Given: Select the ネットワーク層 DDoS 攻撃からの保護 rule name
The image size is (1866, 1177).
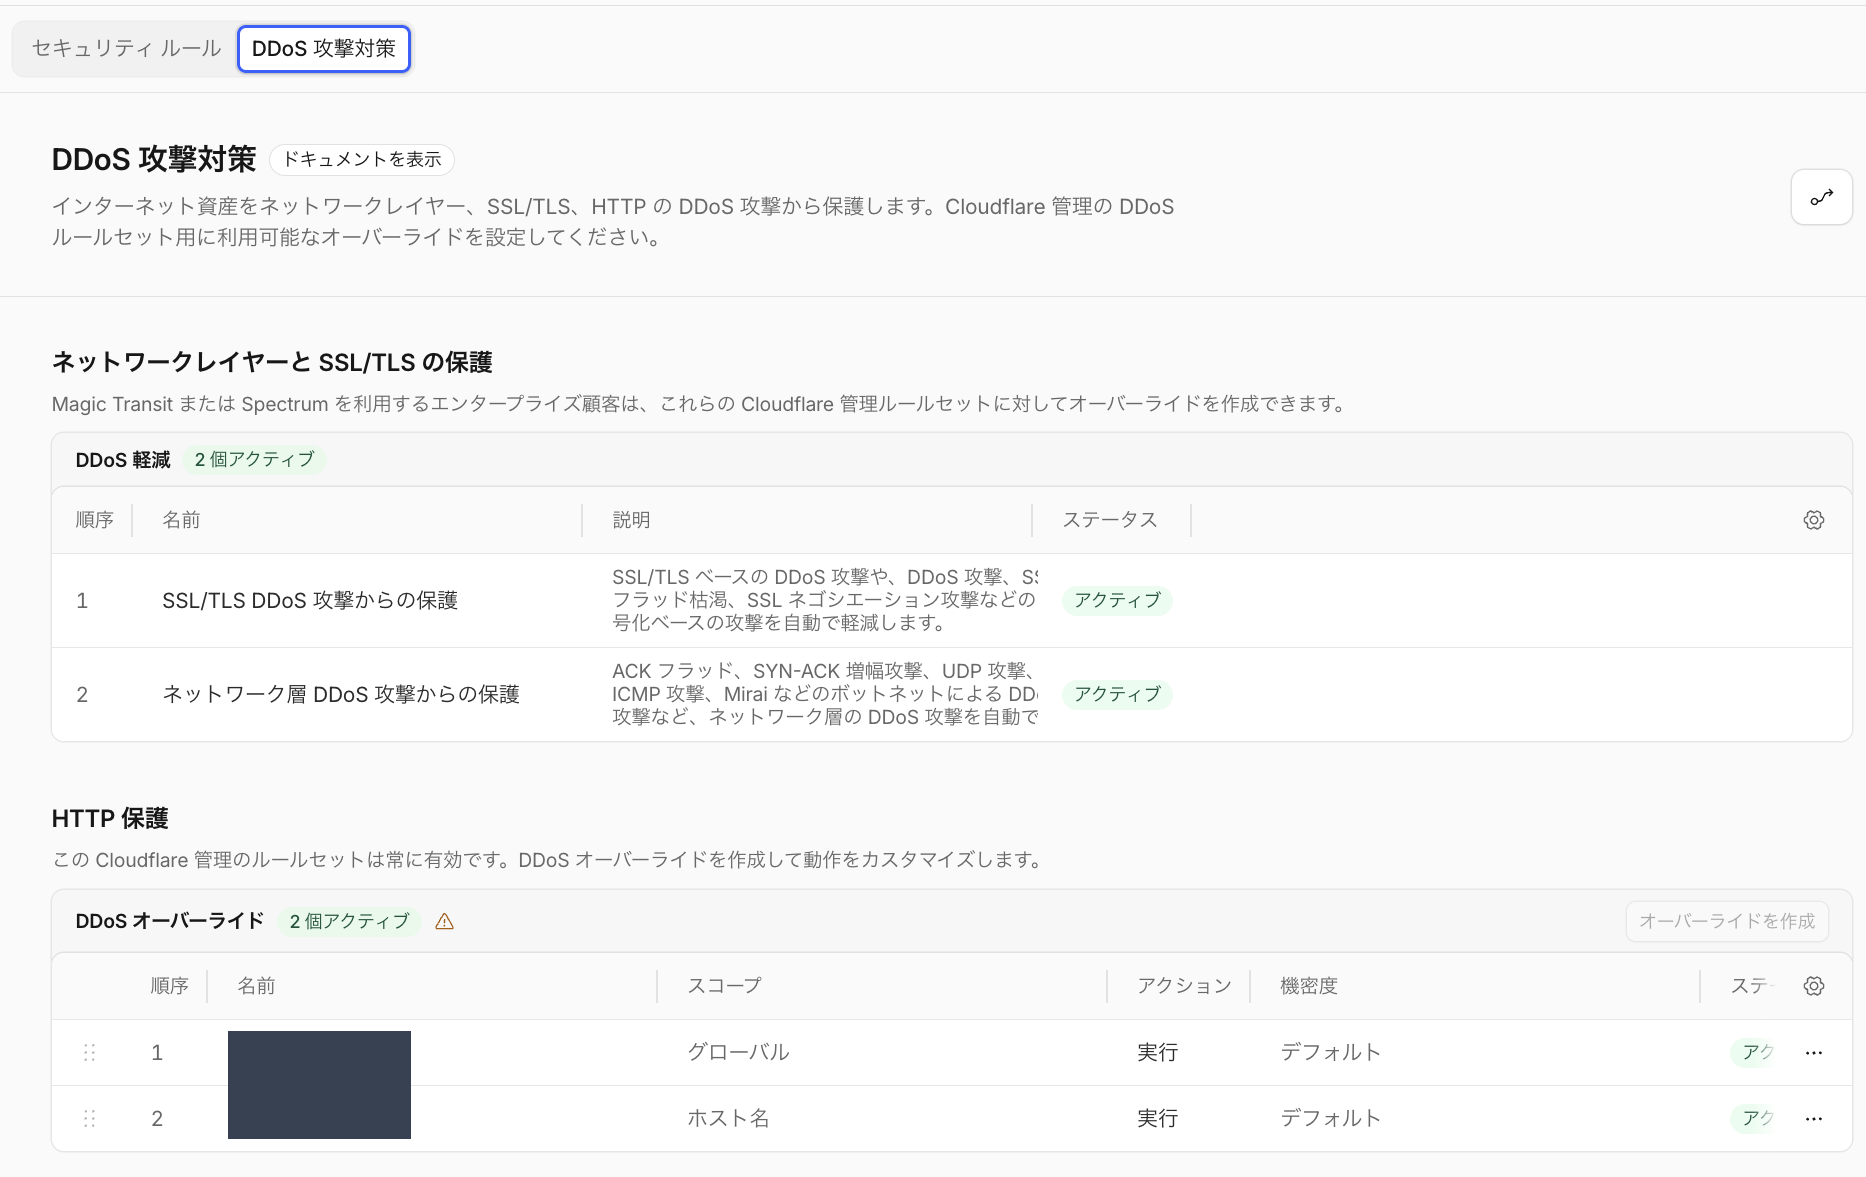Looking at the screenshot, I should point(341,695).
